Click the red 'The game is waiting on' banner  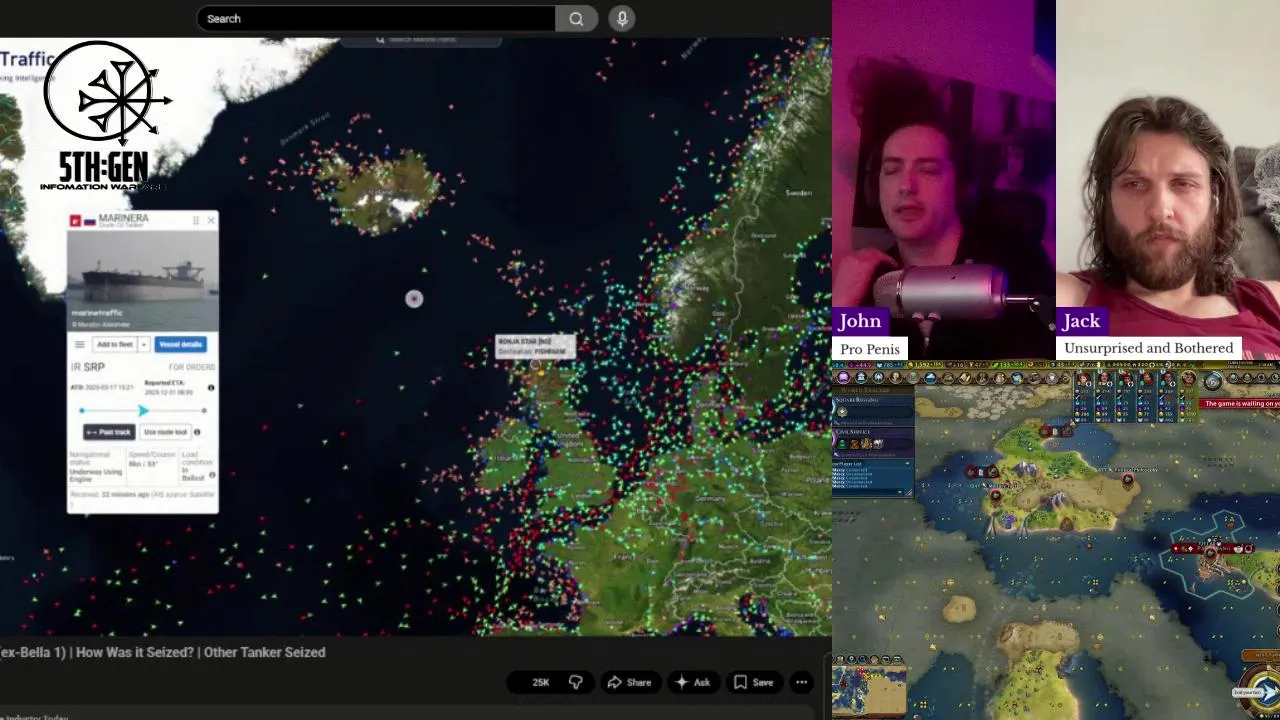(1240, 403)
